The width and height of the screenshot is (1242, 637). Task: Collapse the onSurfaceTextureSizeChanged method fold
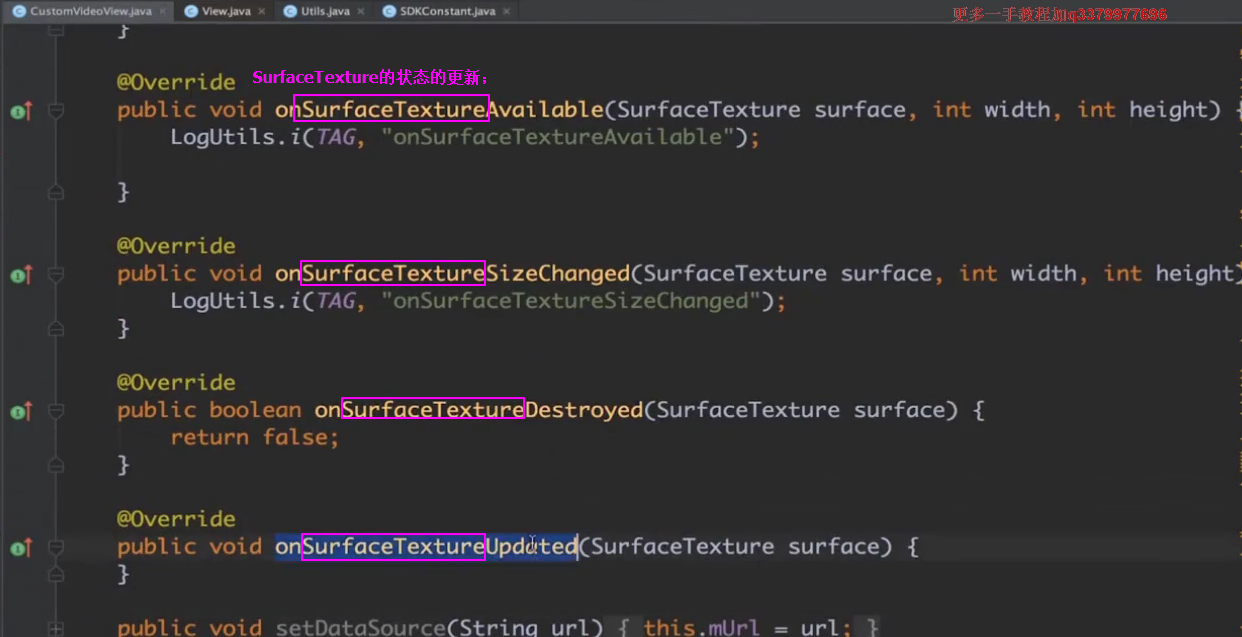point(56,275)
